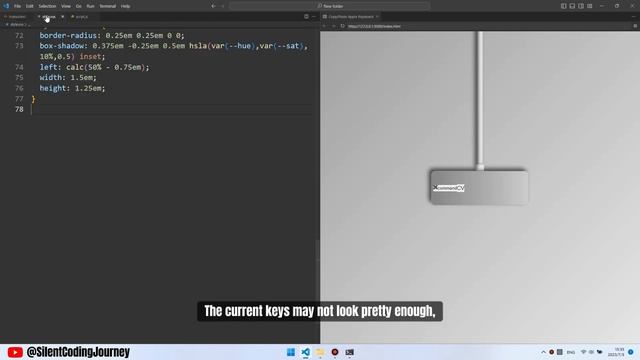Toggle the primary side bar layout icon
This screenshot has height=360, width=640.
click(563, 6)
